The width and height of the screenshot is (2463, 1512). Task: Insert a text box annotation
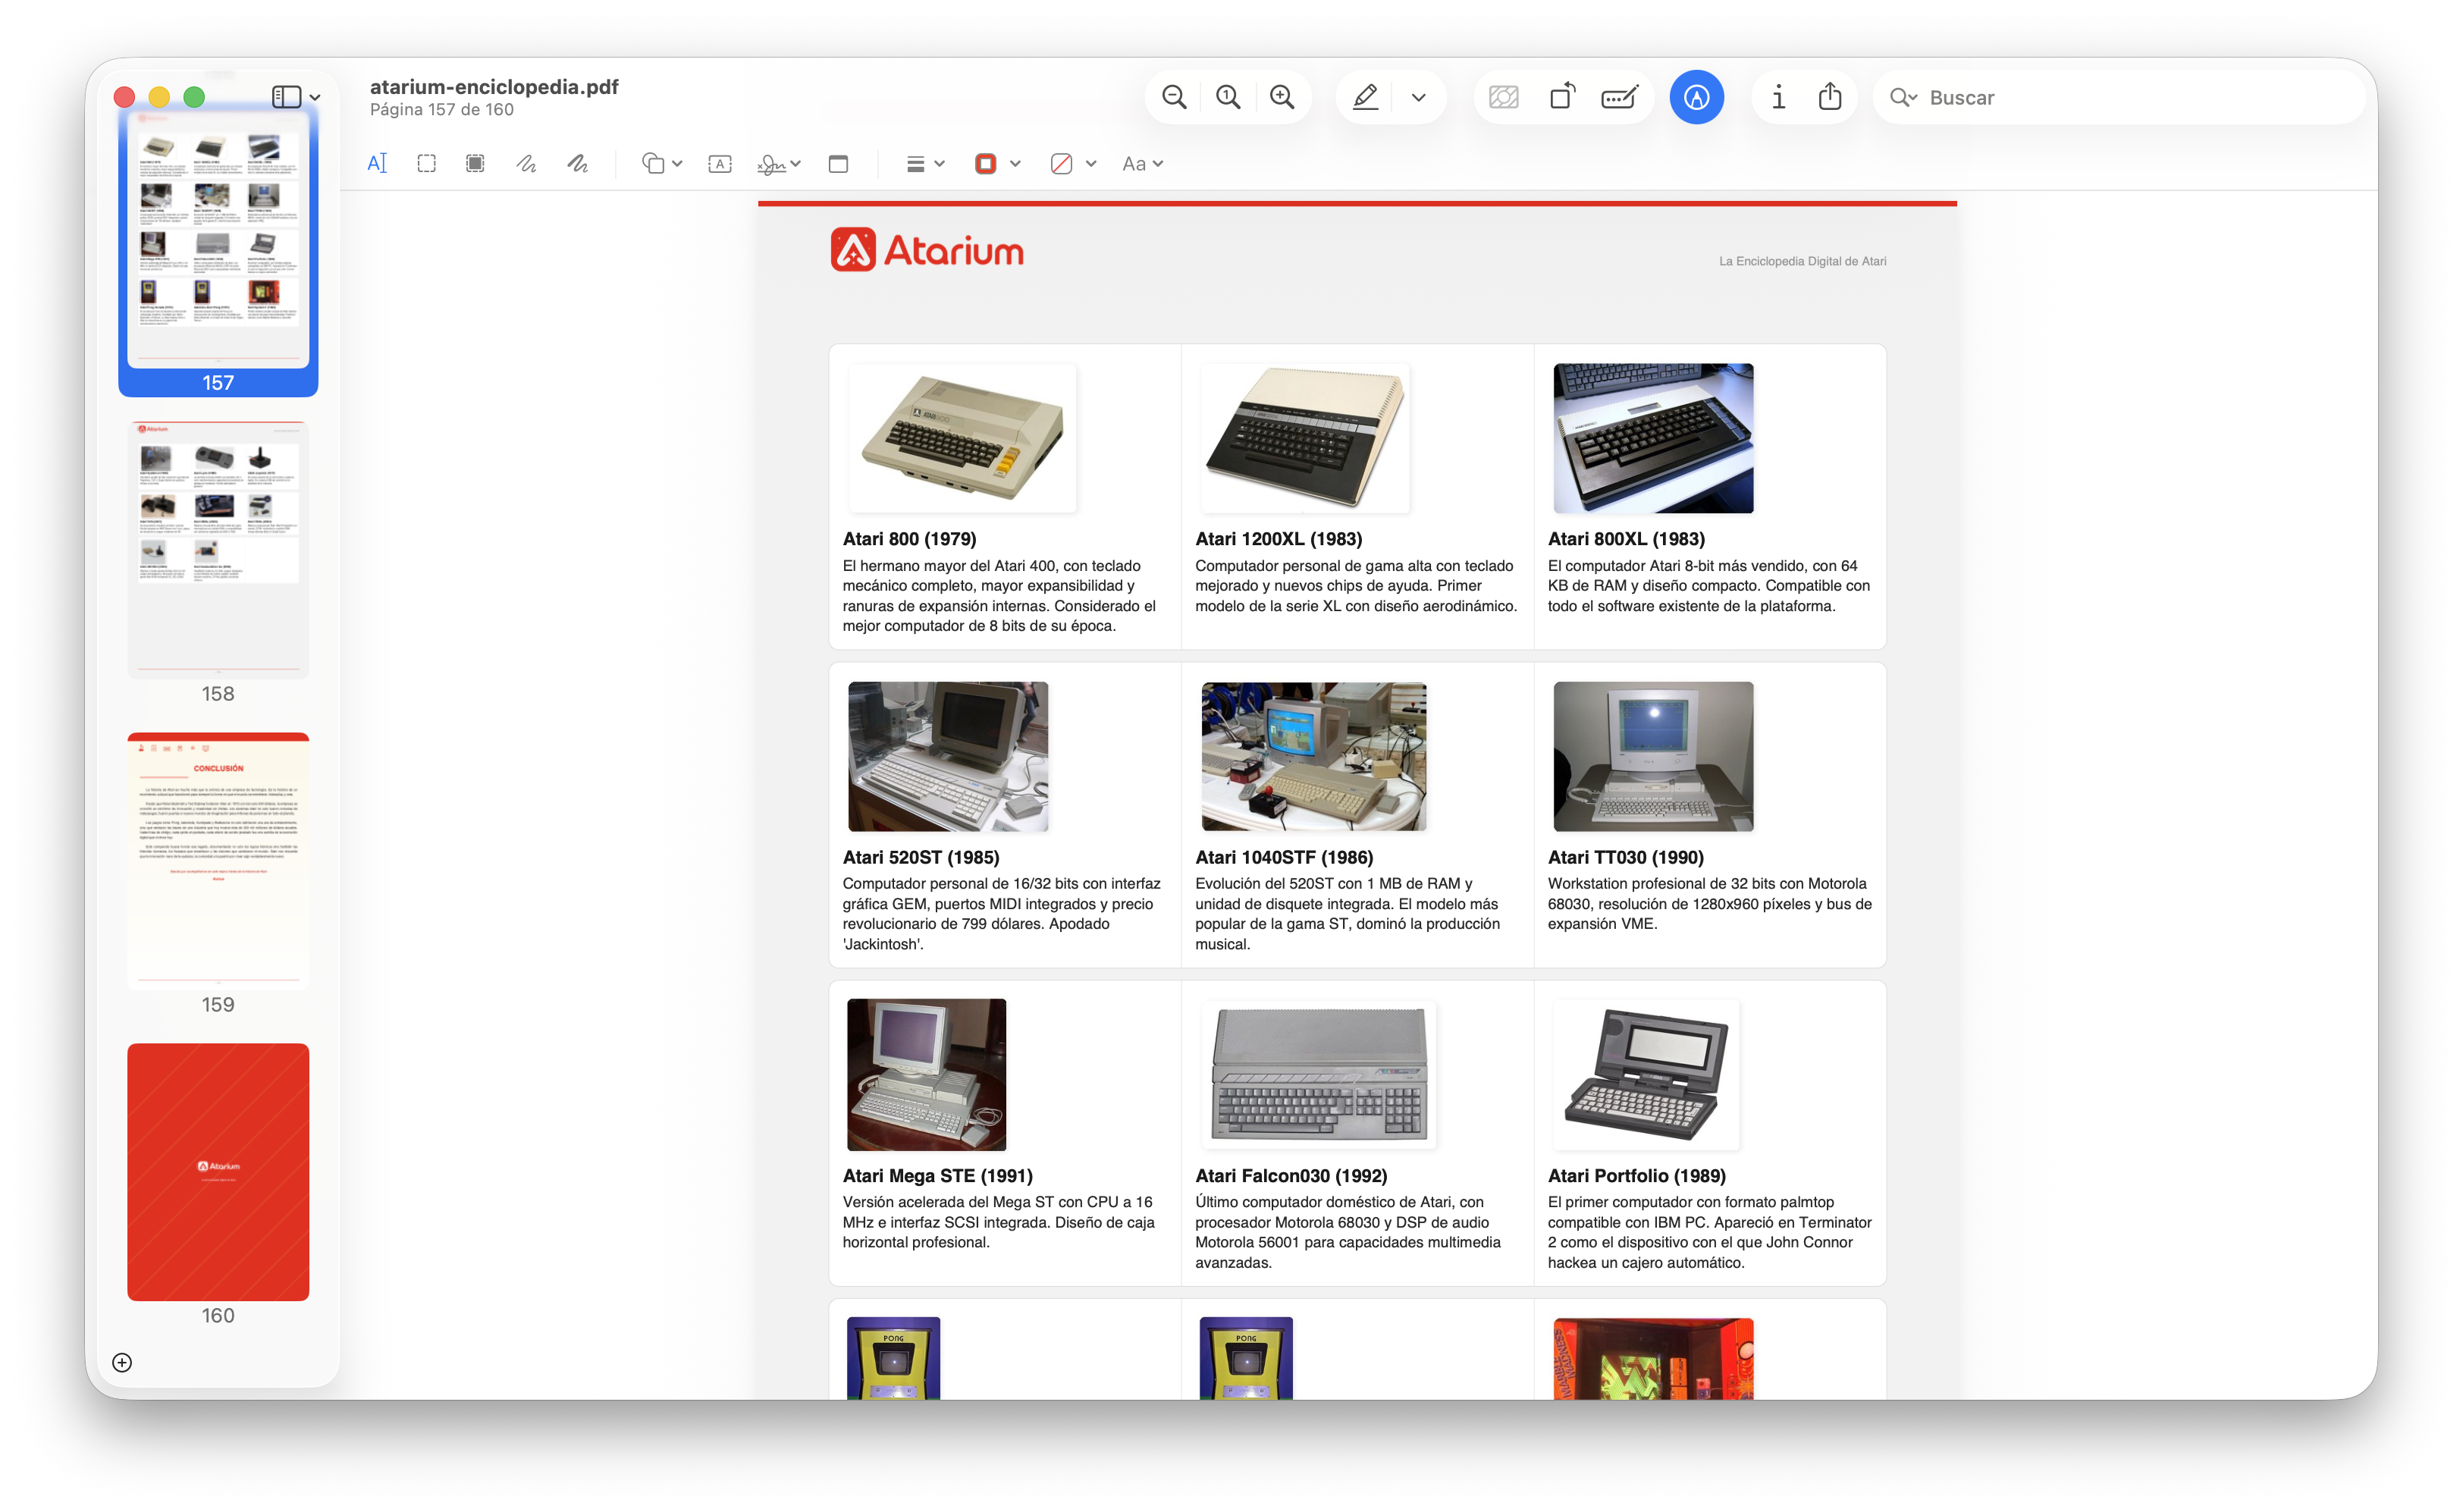[x=720, y=164]
